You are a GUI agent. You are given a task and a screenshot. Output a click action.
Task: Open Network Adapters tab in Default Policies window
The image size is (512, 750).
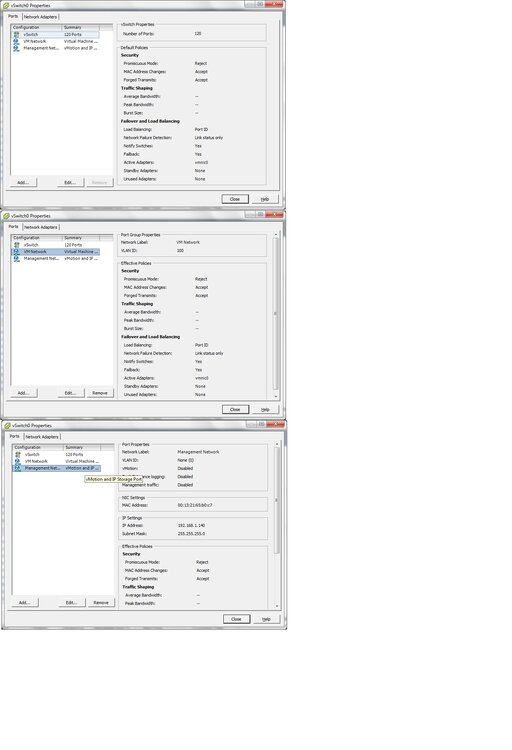40,17
